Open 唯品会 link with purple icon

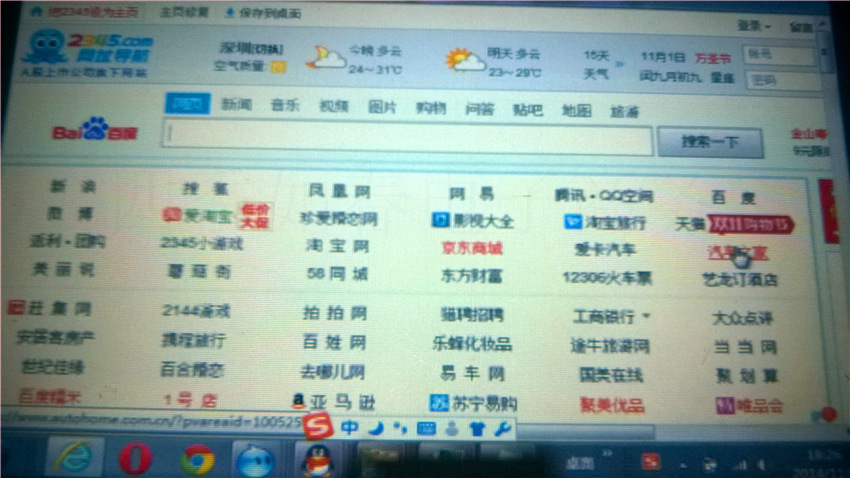click(749, 405)
